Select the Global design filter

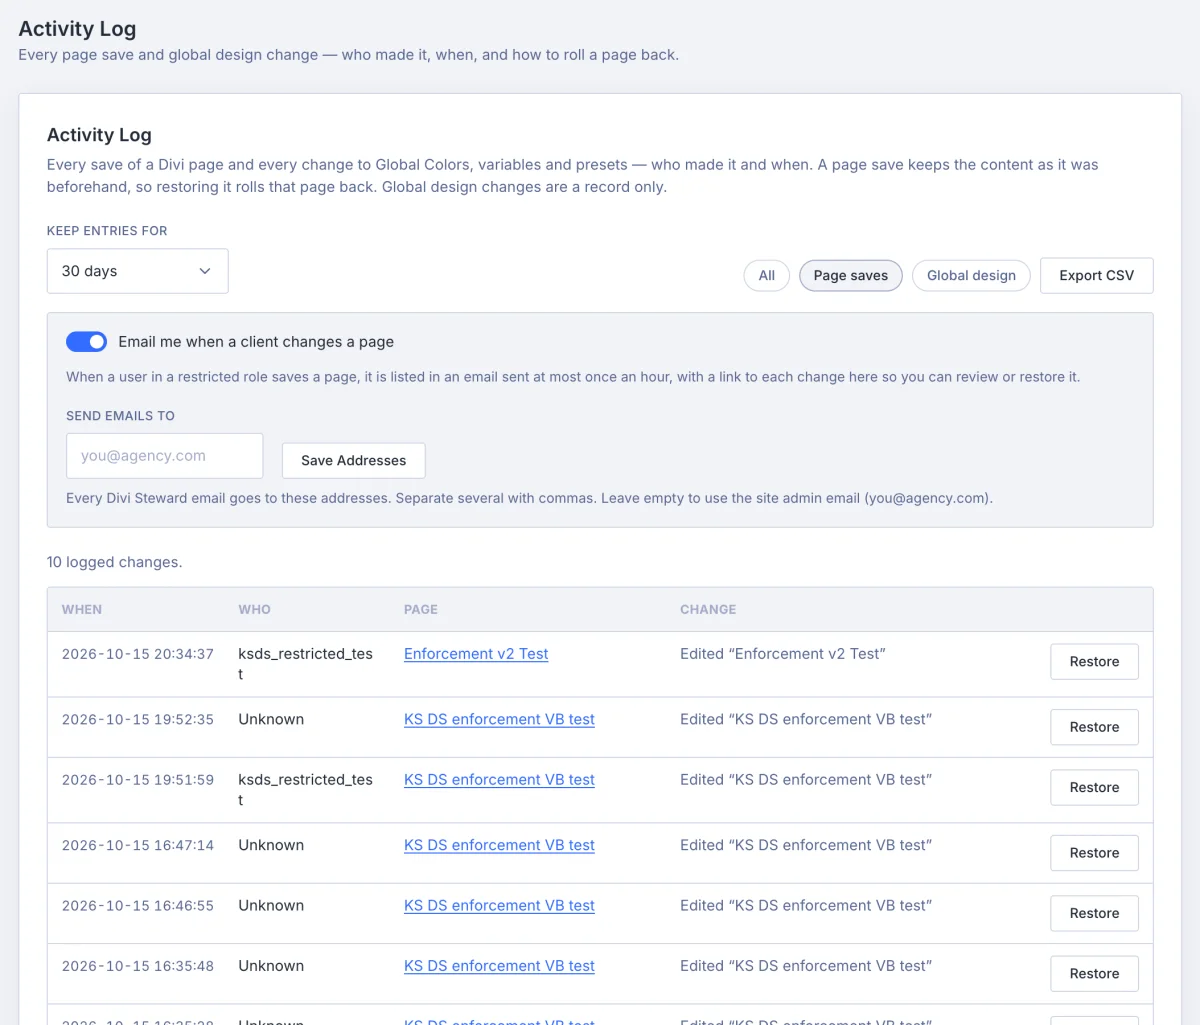coord(971,276)
